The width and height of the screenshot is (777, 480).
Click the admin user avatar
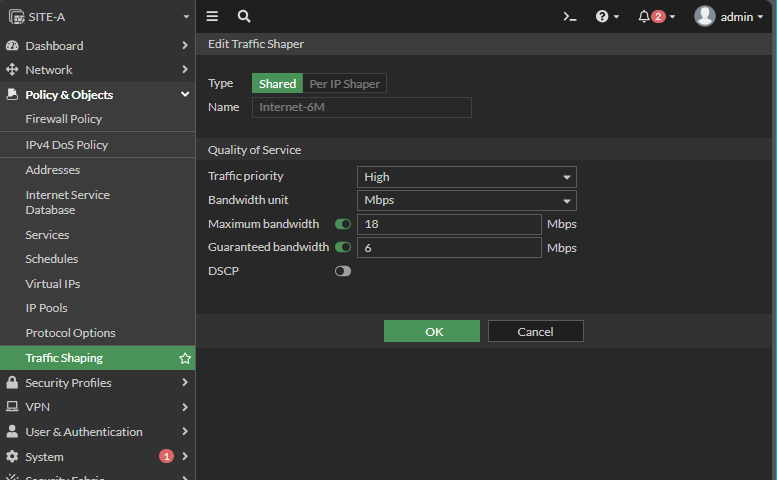tap(705, 17)
